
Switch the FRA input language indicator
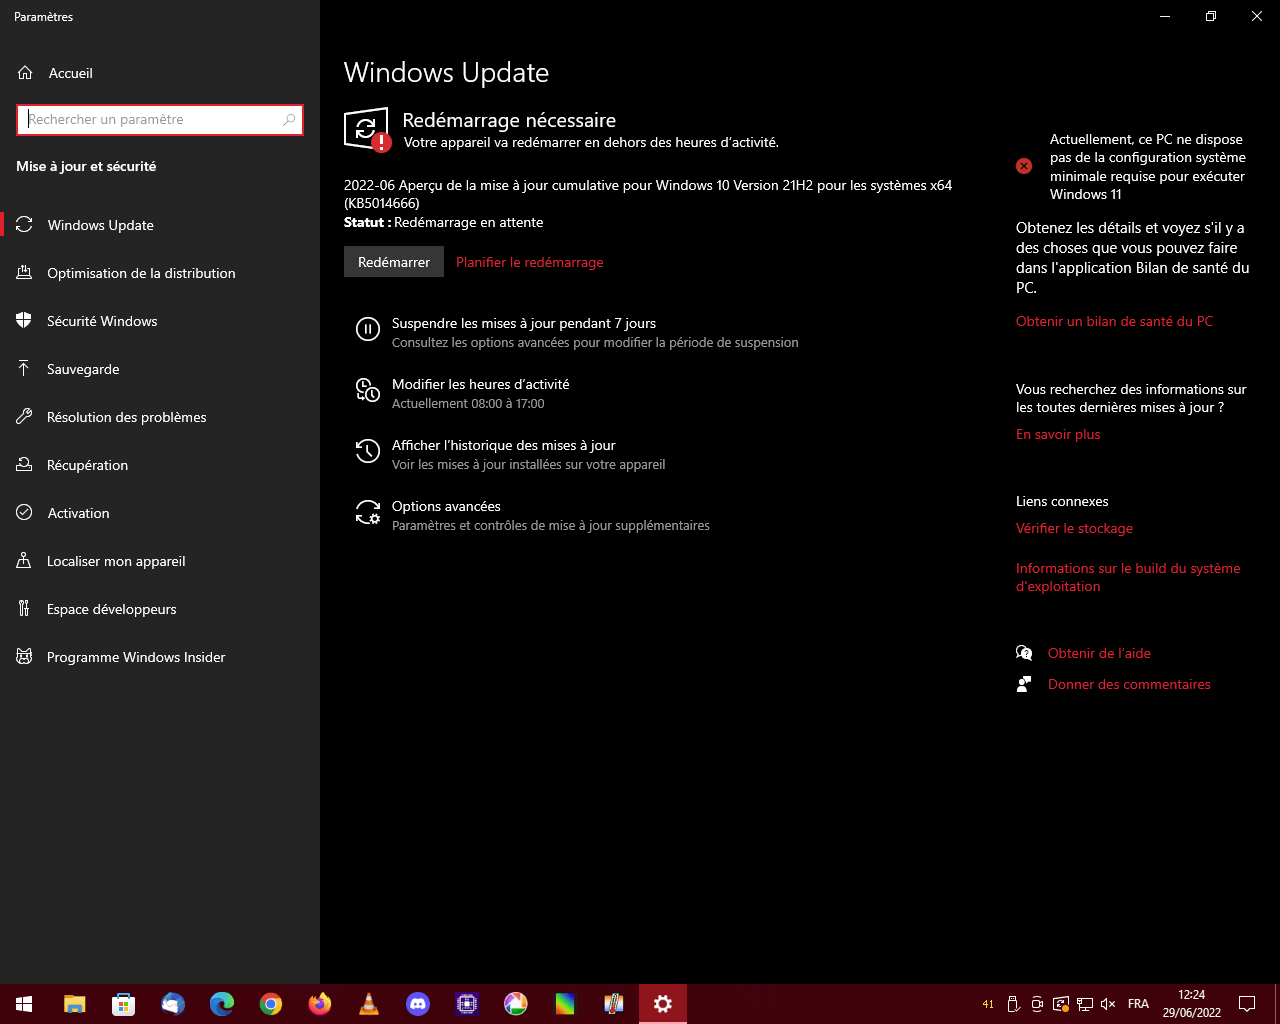point(1138,1004)
